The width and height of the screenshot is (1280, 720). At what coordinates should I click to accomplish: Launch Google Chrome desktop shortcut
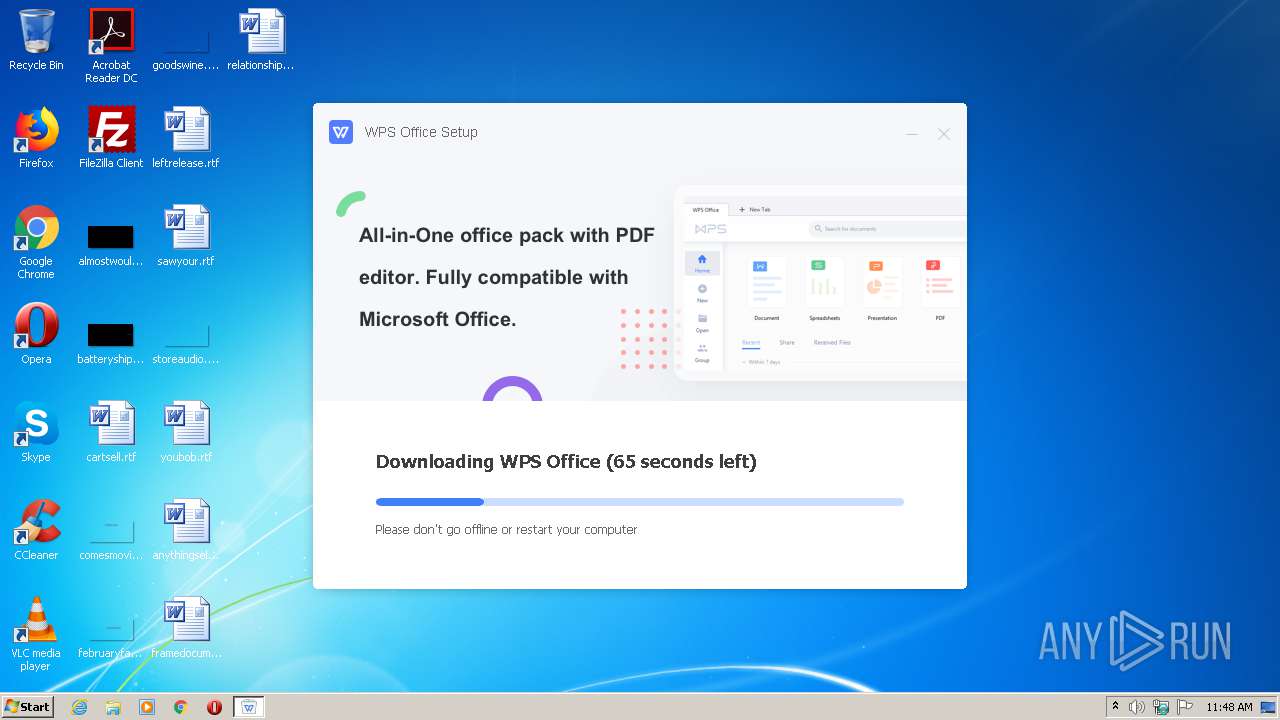[x=36, y=242]
